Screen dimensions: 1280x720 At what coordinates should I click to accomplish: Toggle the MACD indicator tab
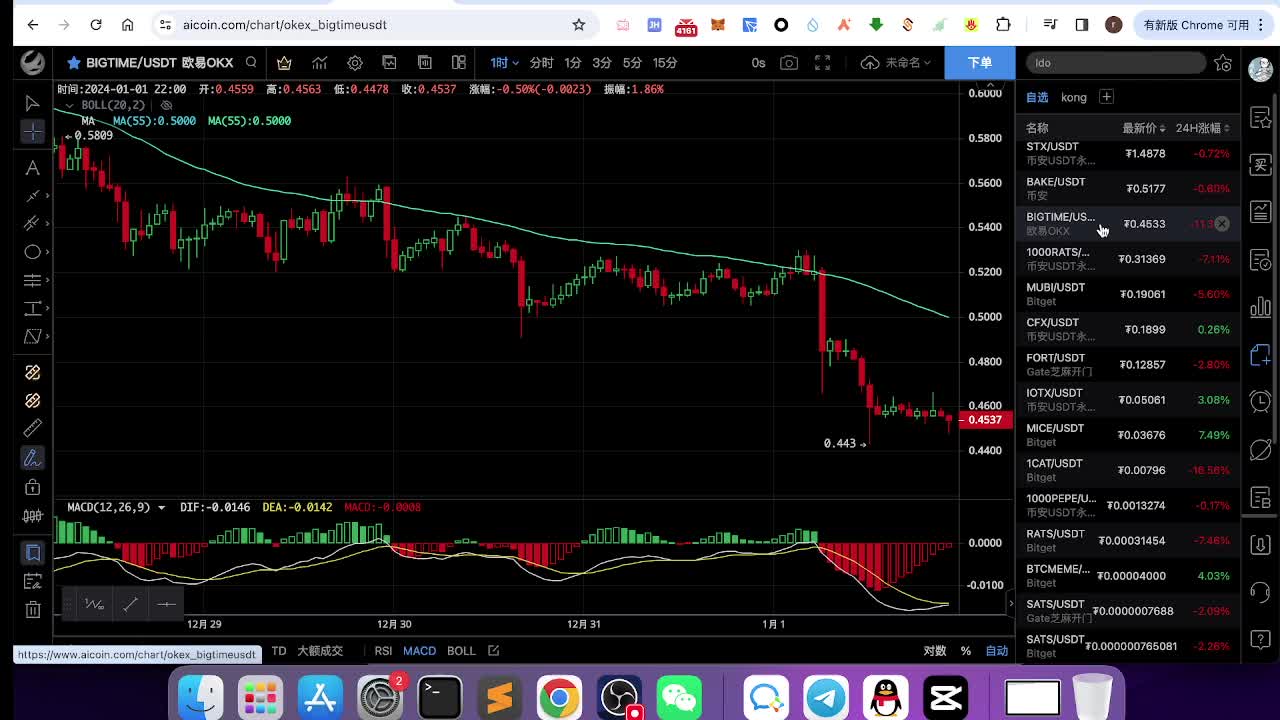419,651
